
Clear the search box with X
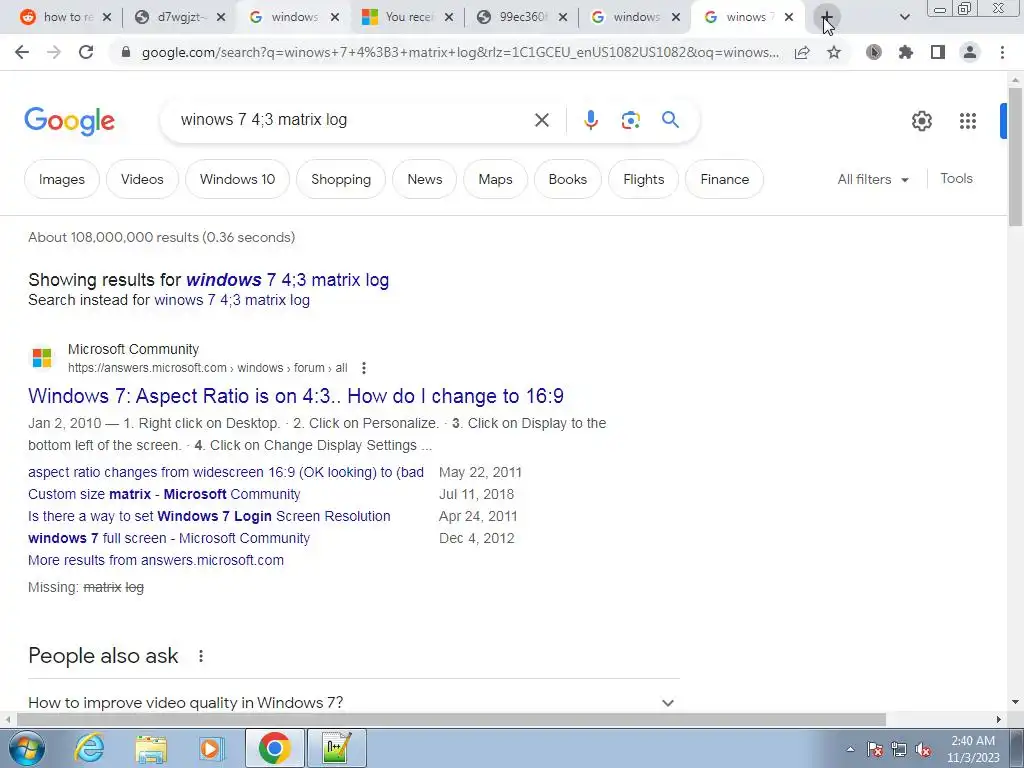click(x=541, y=120)
